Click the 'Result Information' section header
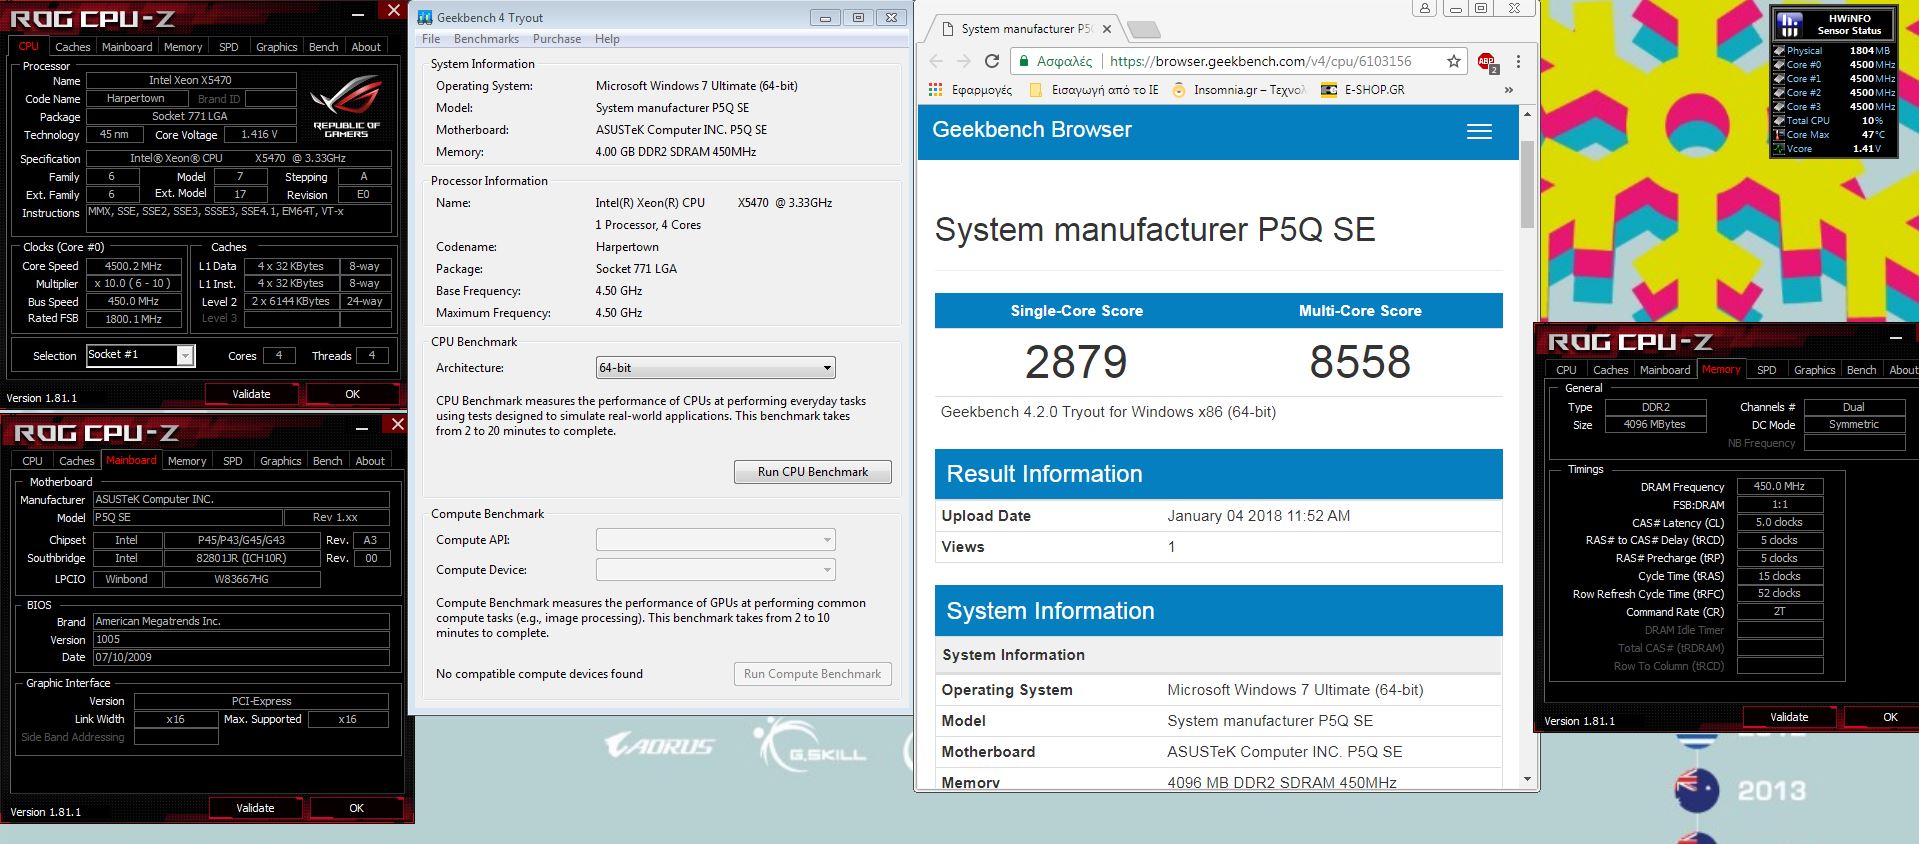The height and width of the screenshot is (844, 1919). (x=1218, y=474)
